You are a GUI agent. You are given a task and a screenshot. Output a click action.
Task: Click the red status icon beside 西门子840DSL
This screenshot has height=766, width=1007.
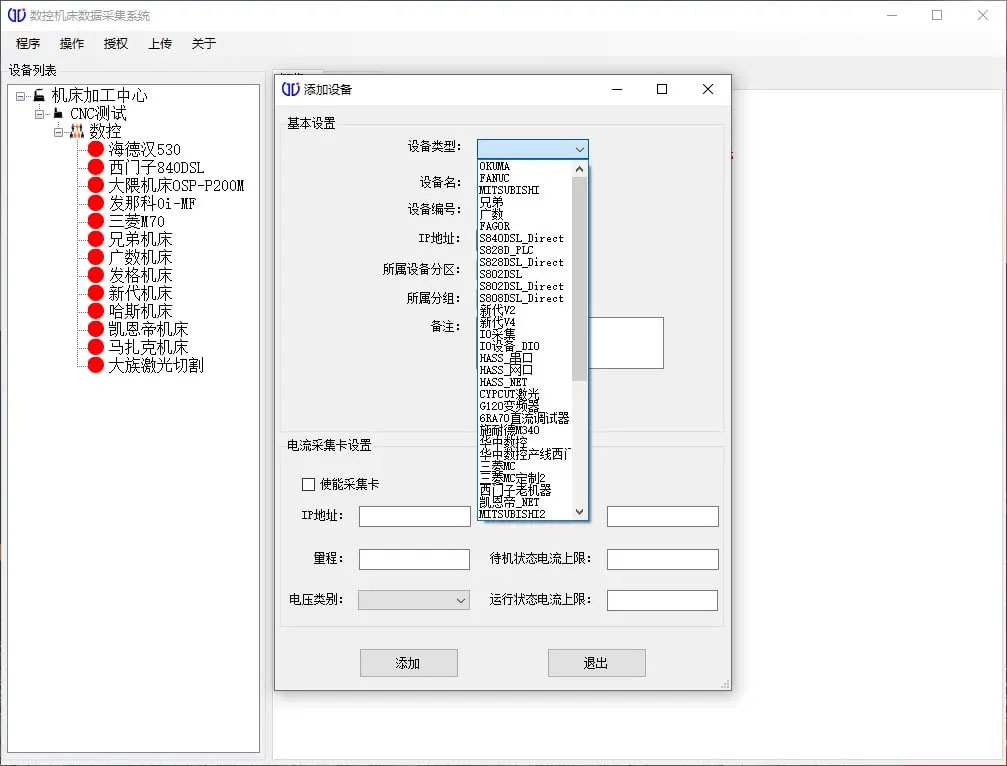[96, 167]
